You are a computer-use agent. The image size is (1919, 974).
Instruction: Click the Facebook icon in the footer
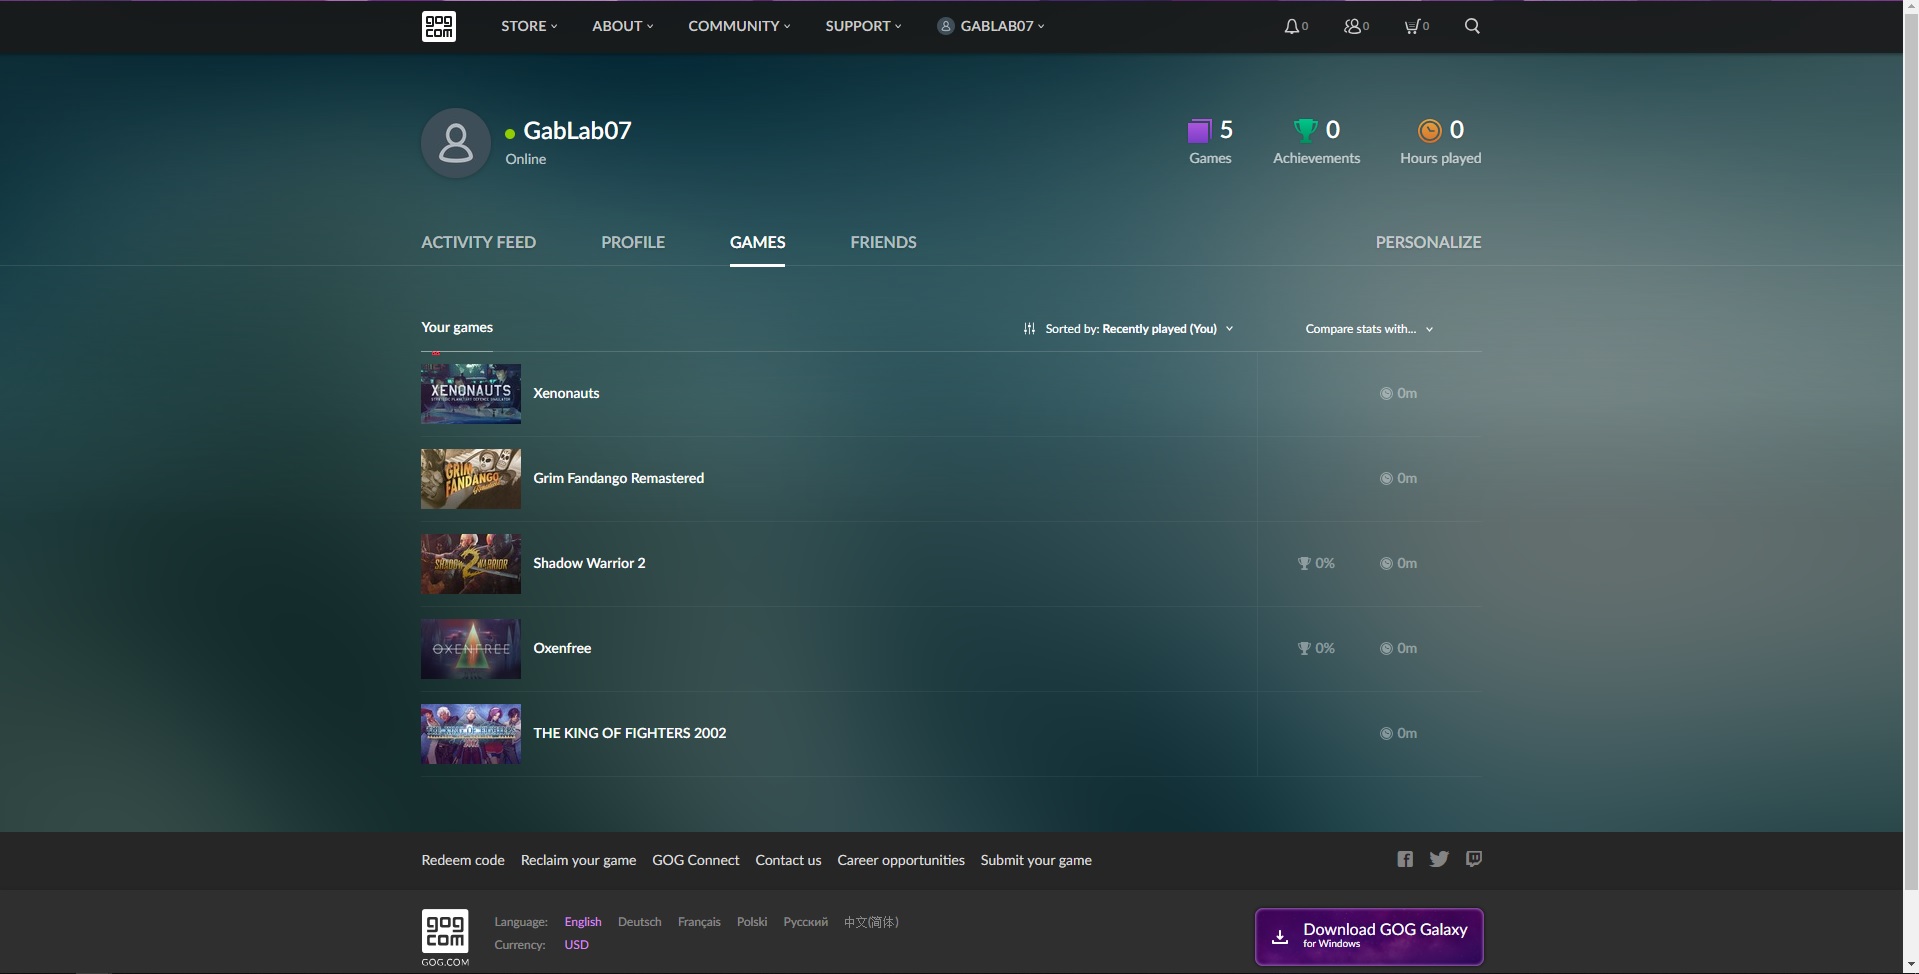pyautogui.click(x=1405, y=859)
